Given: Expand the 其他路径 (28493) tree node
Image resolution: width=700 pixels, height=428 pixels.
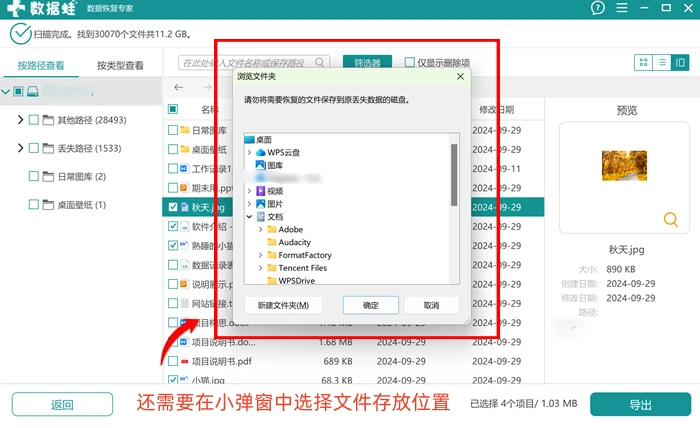Looking at the screenshot, I should click(x=20, y=120).
